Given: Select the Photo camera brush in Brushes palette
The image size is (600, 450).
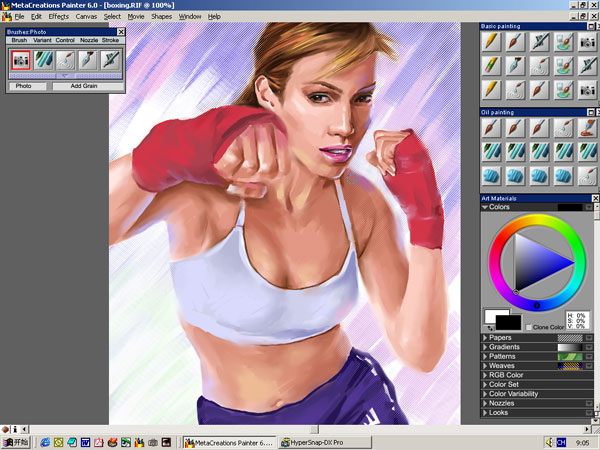Looking at the screenshot, I should tap(22, 59).
